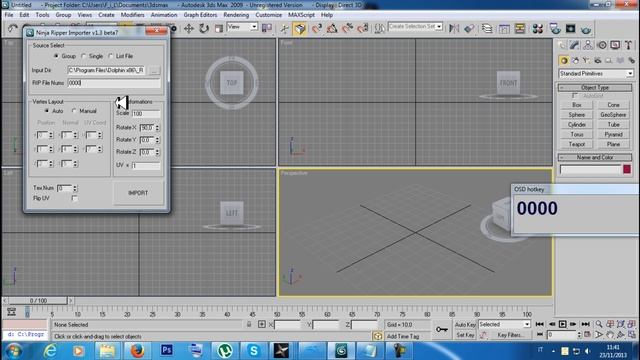Open Firefox from the taskbar

(137, 351)
